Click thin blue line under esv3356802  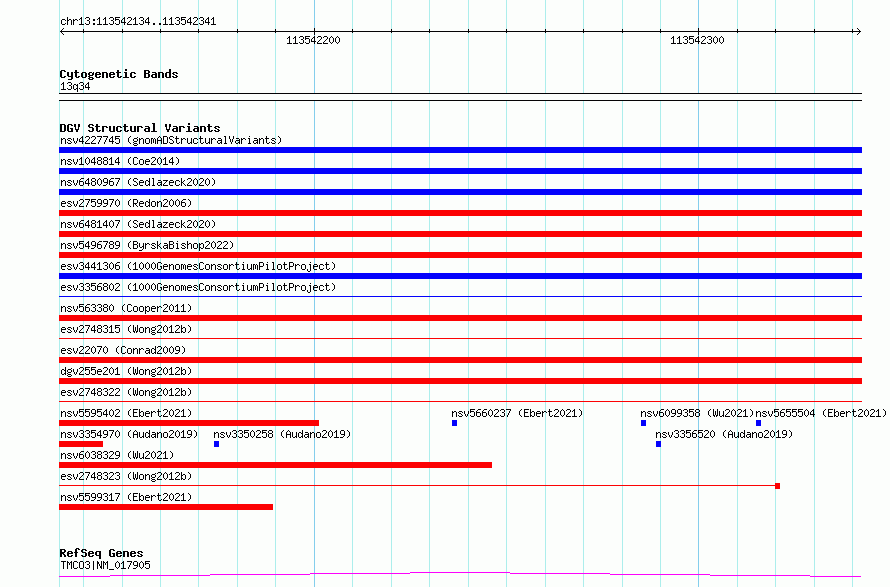[460, 296]
